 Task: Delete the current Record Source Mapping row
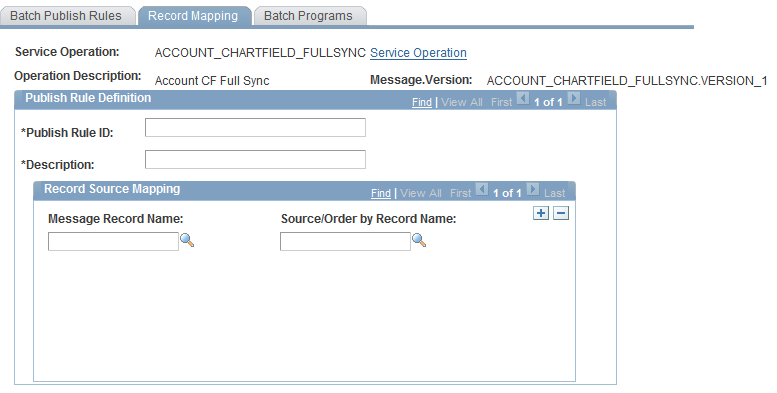560,213
